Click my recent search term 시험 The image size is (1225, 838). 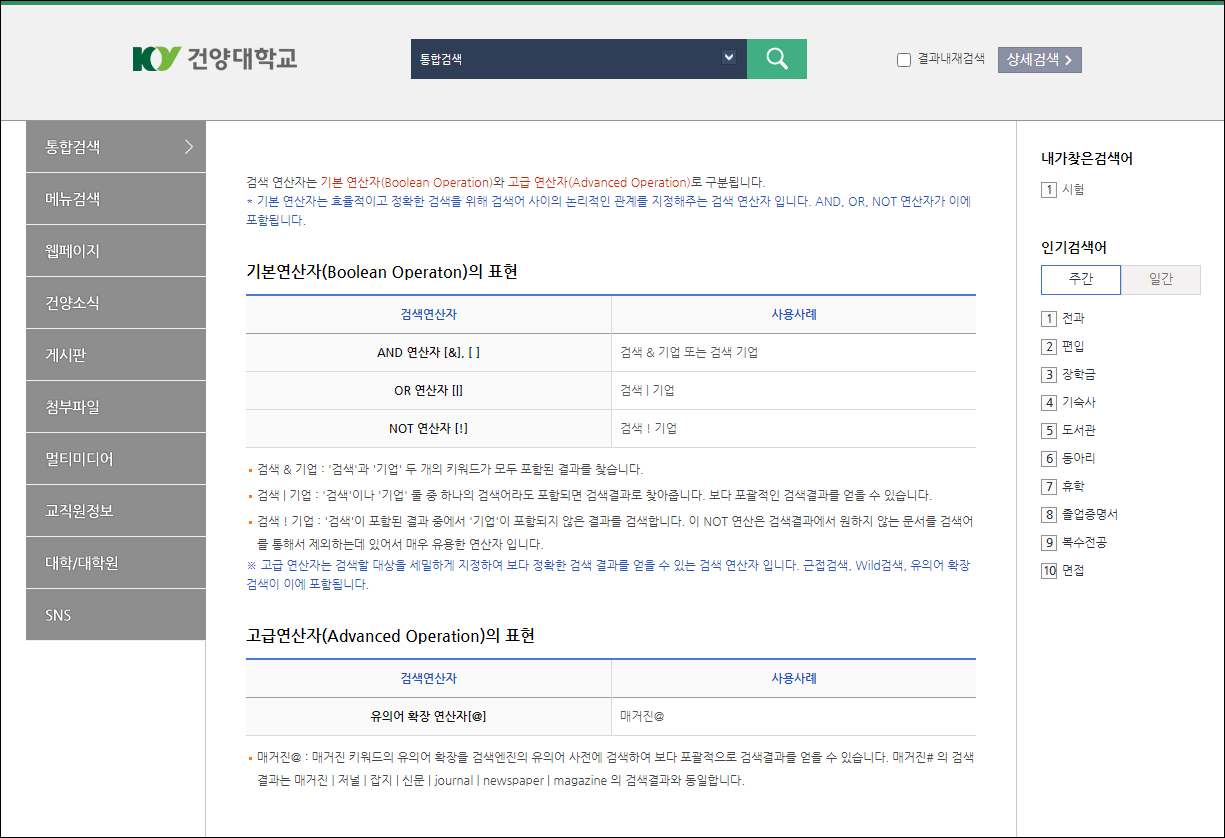(x=1072, y=189)
